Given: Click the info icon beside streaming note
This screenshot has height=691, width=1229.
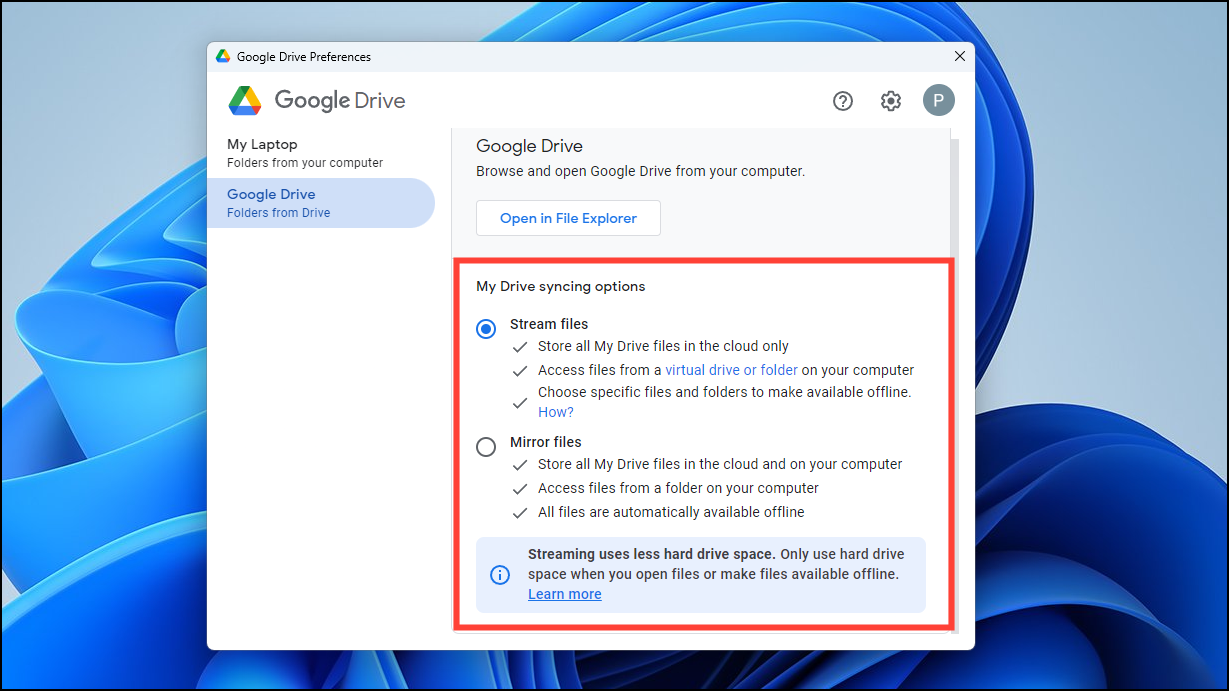Looking at the screenshot, I should [x=500, y=574].
